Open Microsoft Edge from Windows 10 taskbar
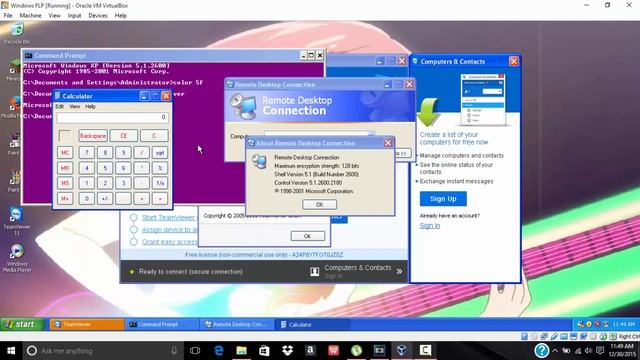640x360 pixels. pos(219,350)
